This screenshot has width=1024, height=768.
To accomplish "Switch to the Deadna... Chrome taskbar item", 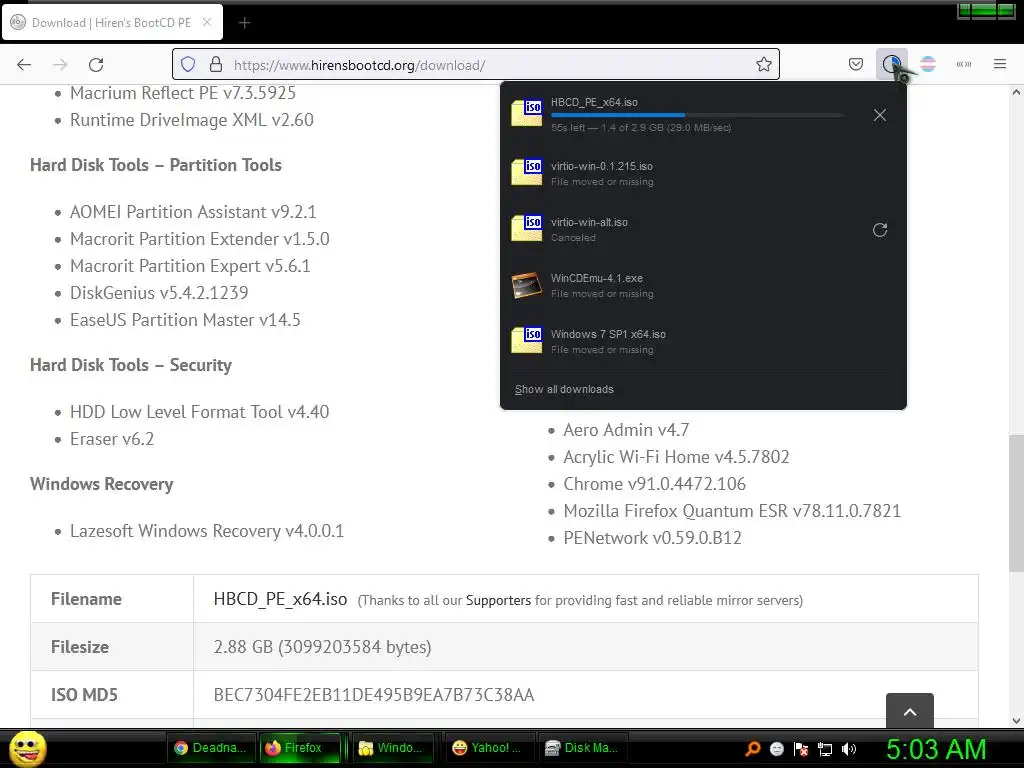I will 210,748.
